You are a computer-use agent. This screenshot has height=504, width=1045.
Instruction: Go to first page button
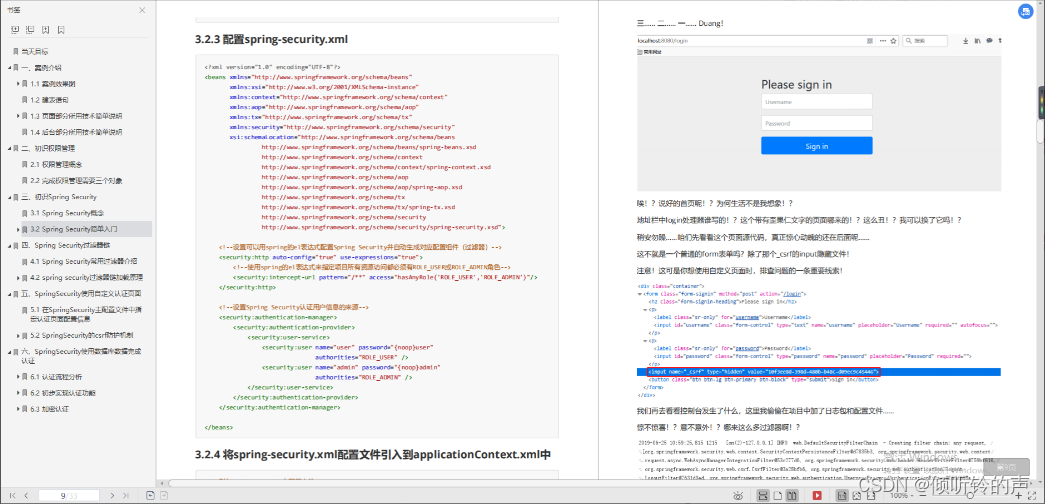pos(11,495)
